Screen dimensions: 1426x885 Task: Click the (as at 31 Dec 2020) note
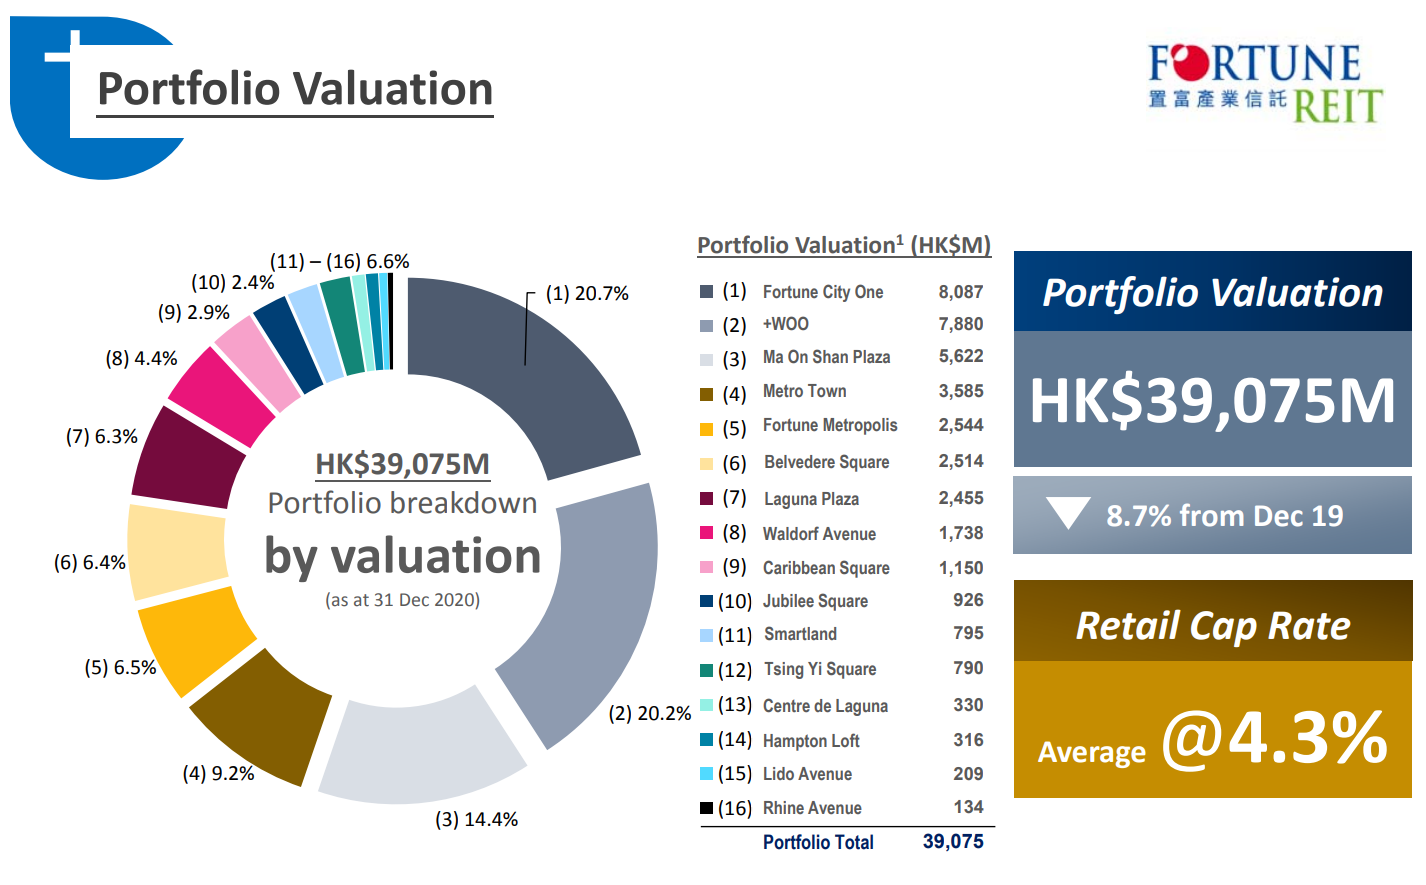click(402, 600)
